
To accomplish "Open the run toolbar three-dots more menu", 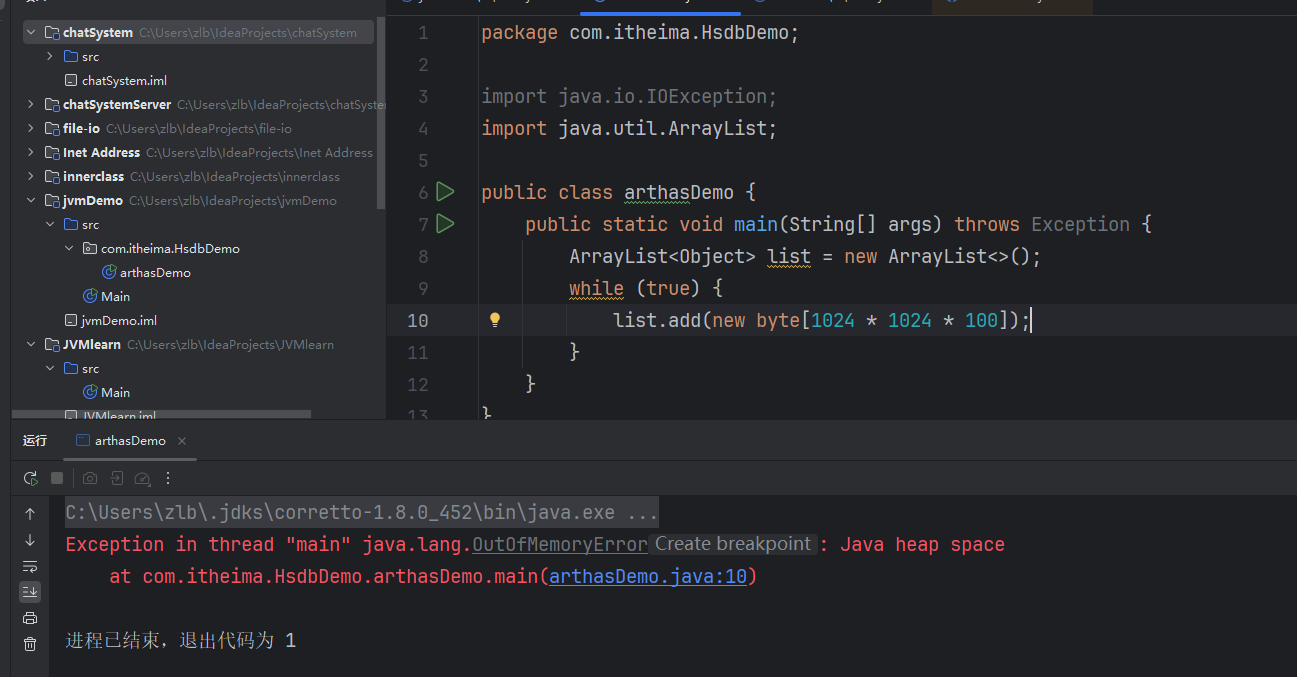I will (x=168, y=479).
